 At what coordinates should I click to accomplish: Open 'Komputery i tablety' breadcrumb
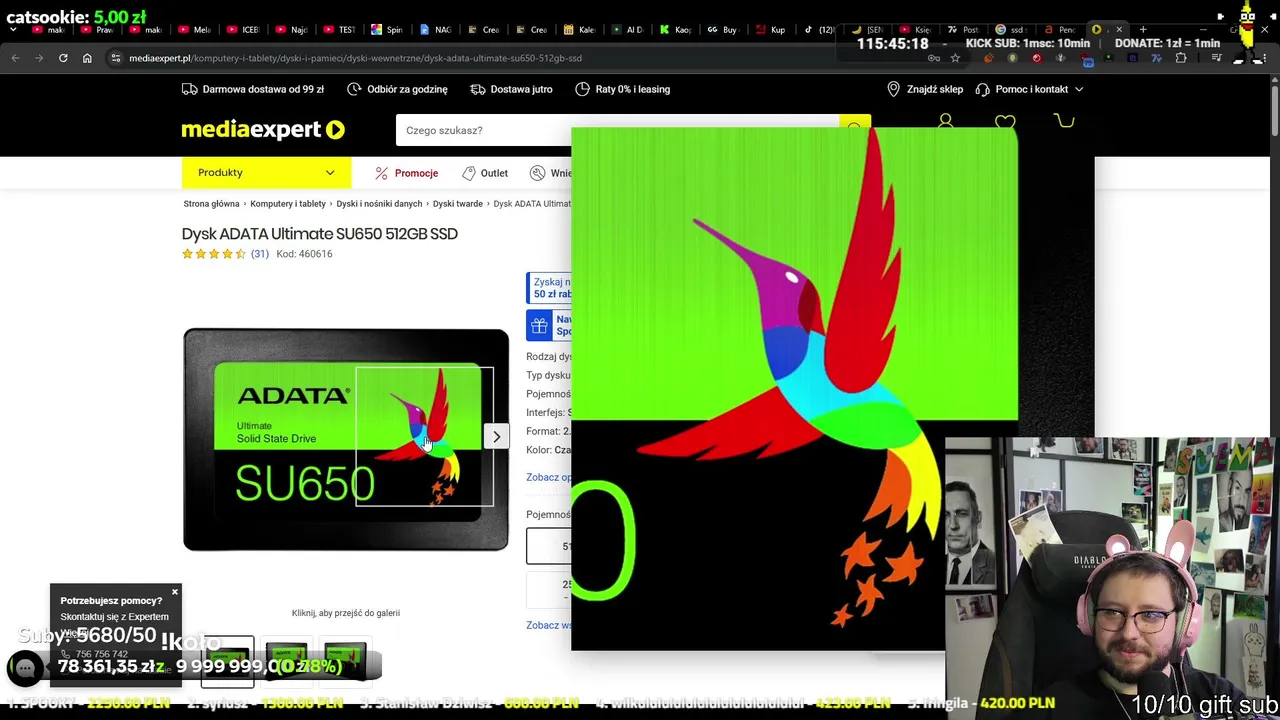[288, 204]
